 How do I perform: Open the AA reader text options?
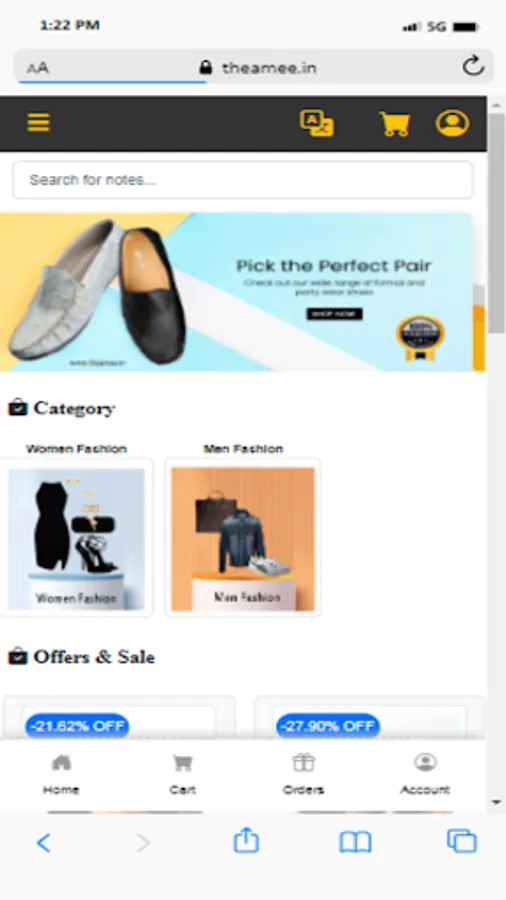click(x=38, y=68)
